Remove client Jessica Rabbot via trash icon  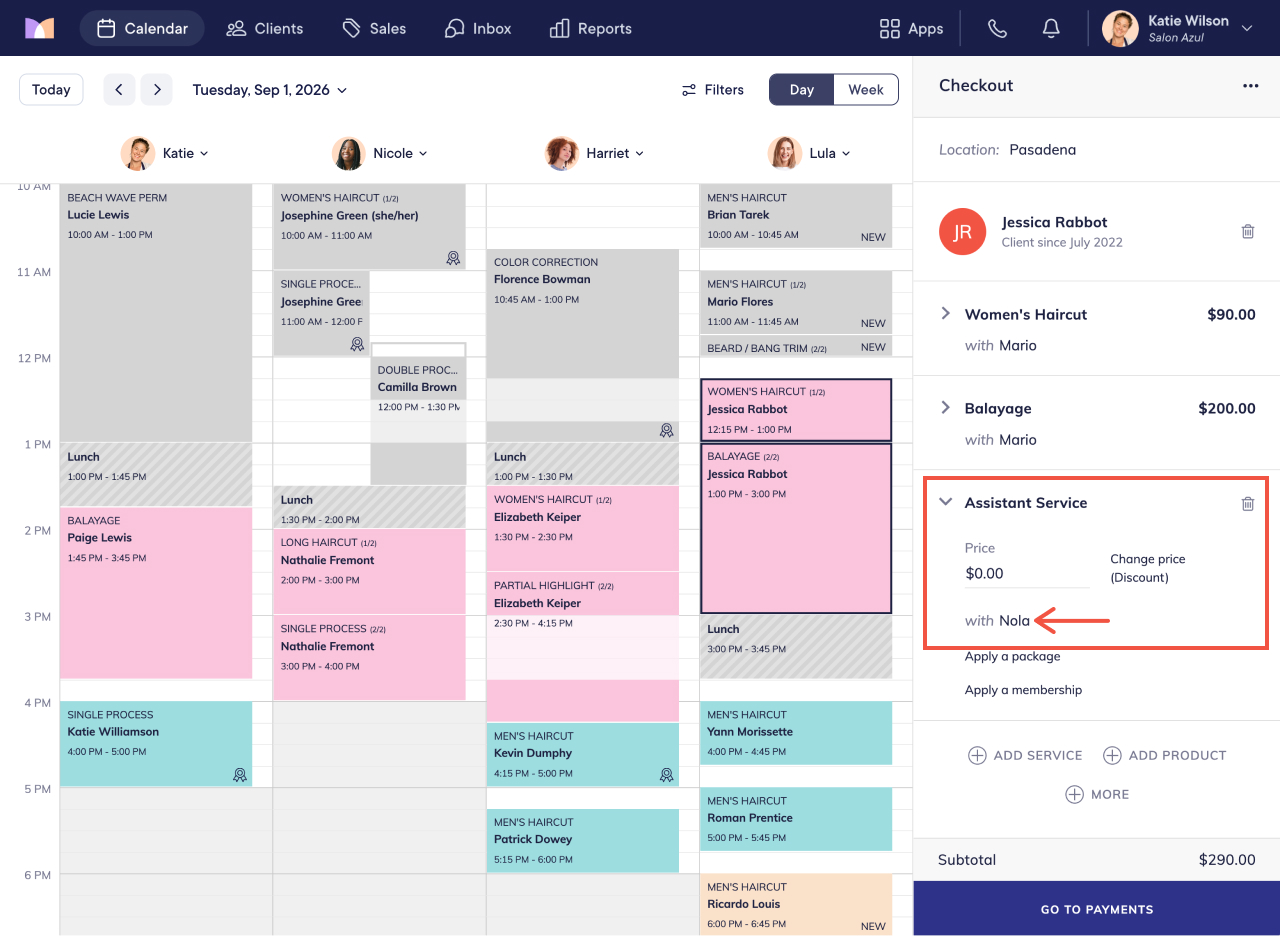coord(1248,231)
